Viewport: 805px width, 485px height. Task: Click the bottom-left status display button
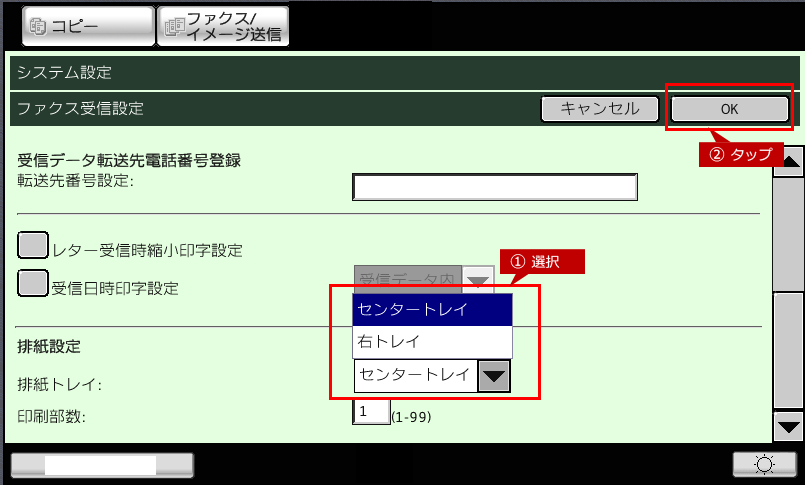coord(101,464)
